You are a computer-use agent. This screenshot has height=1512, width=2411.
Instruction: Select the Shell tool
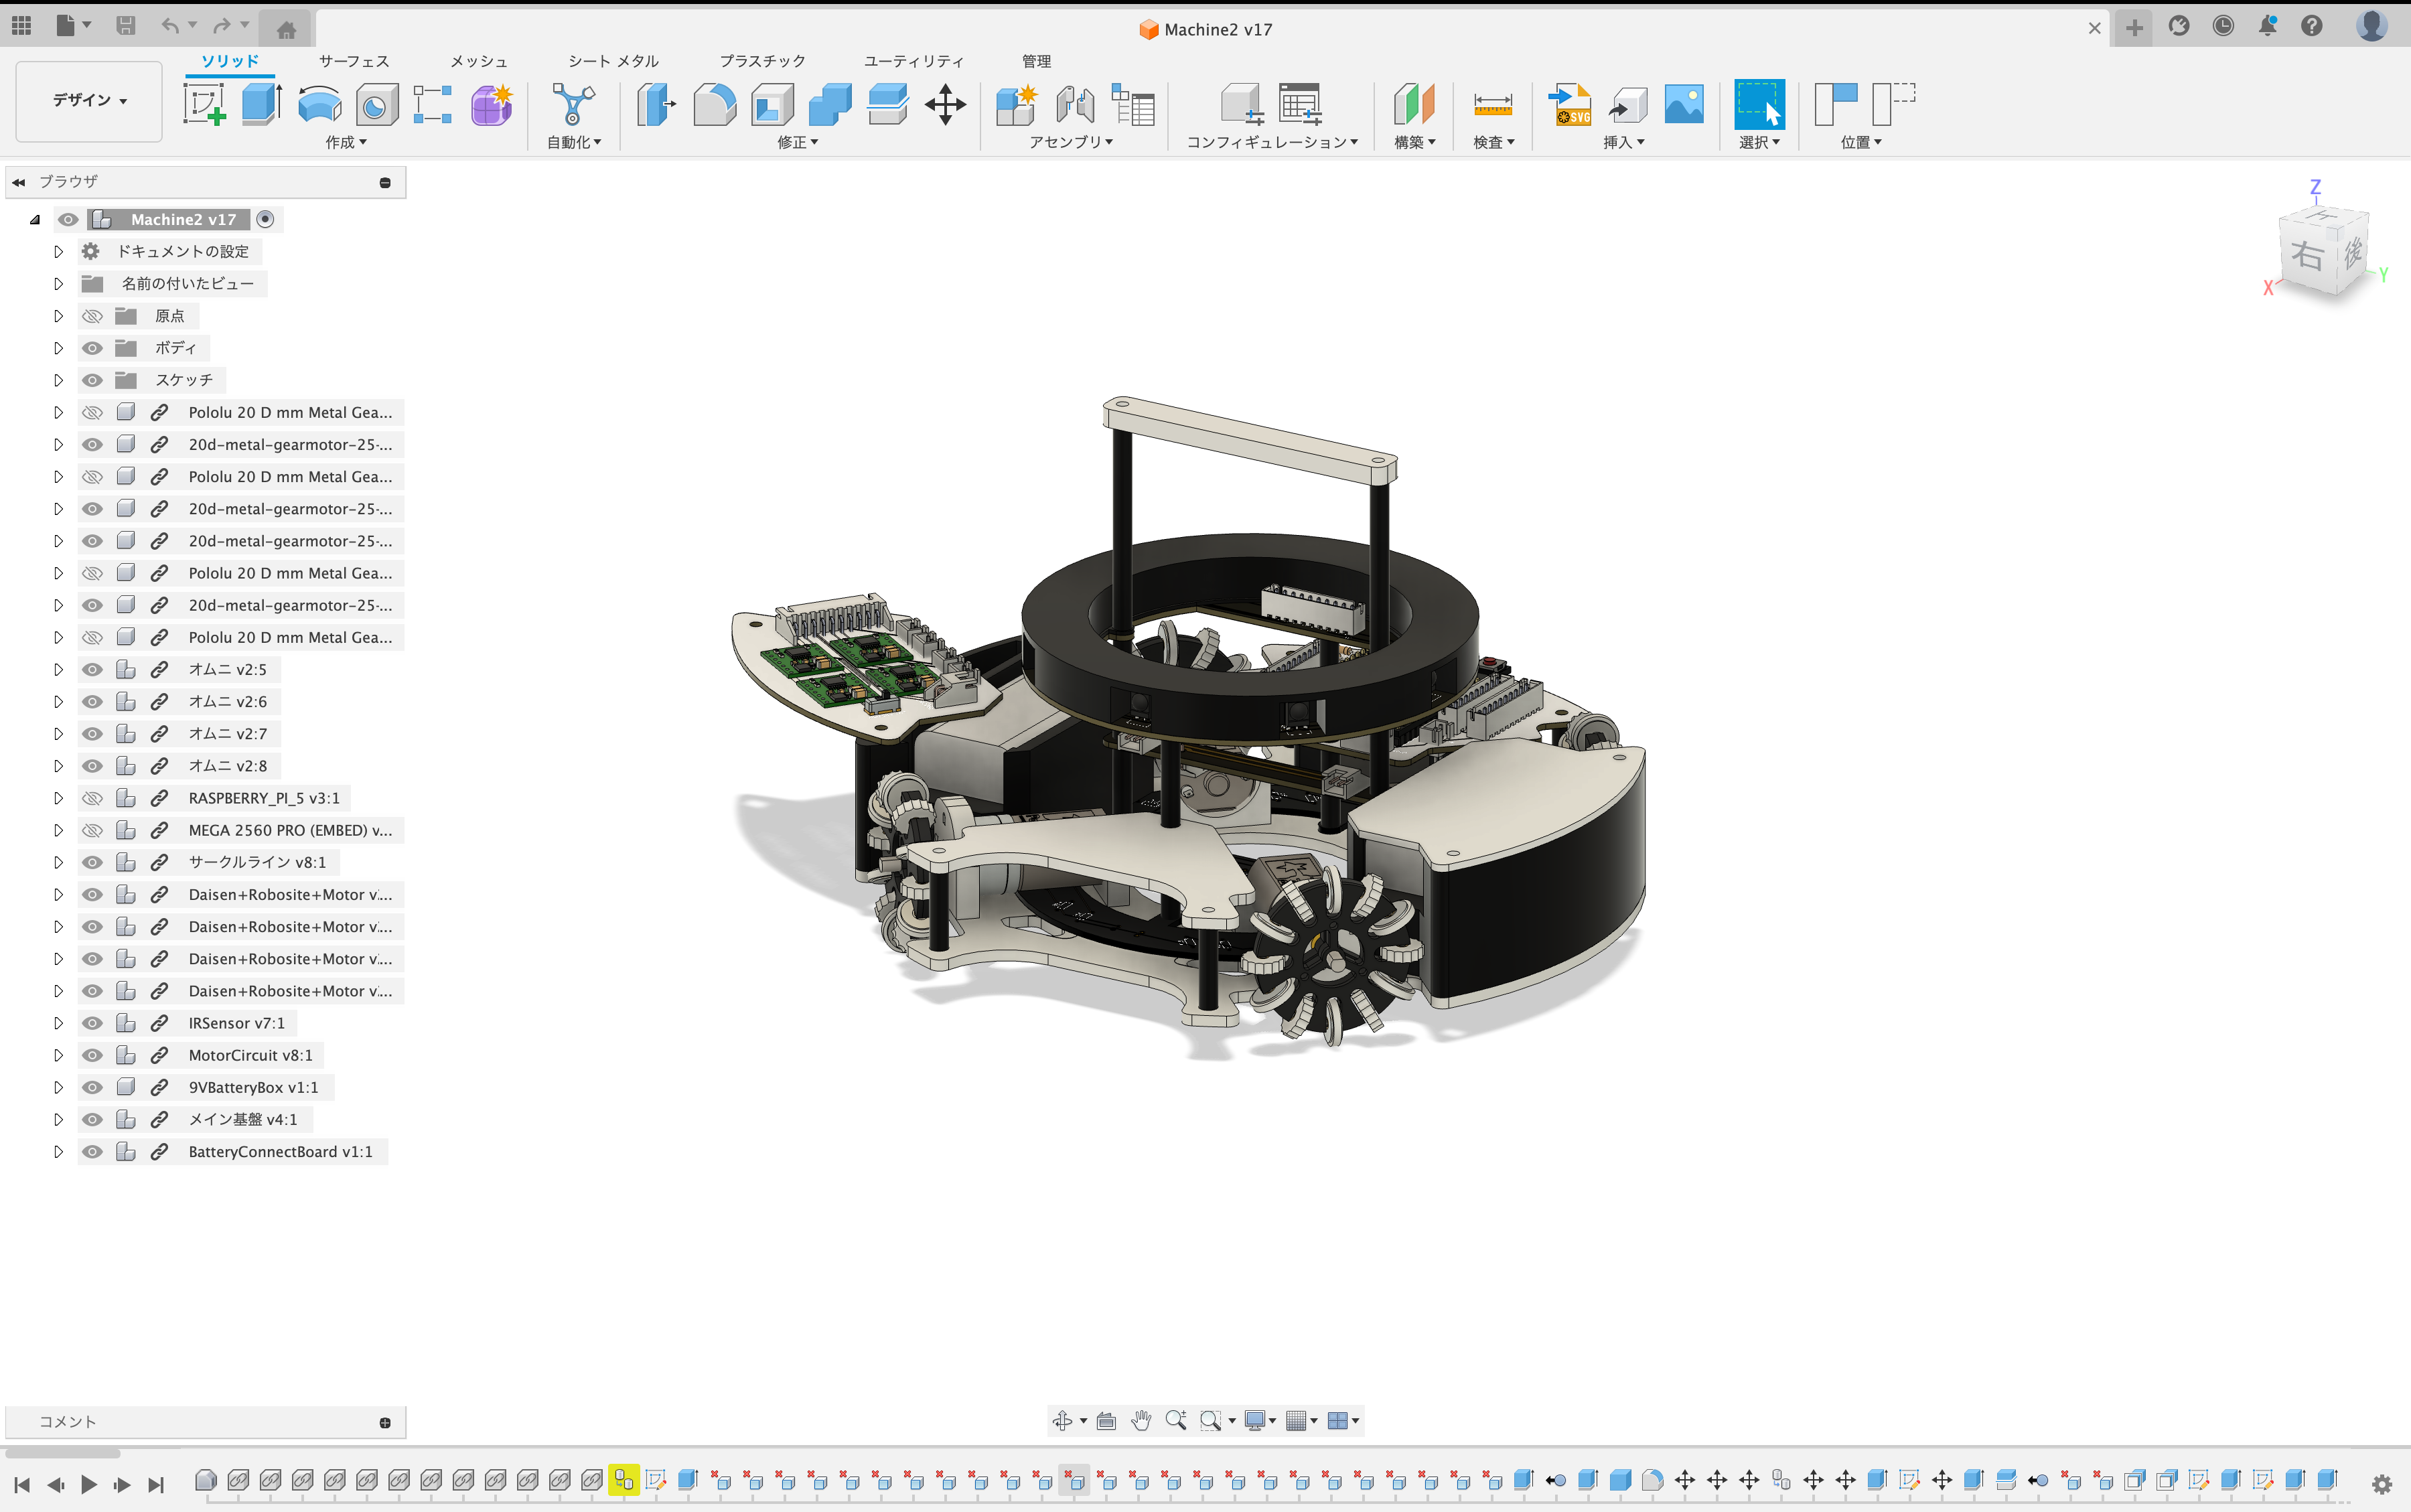772,104
